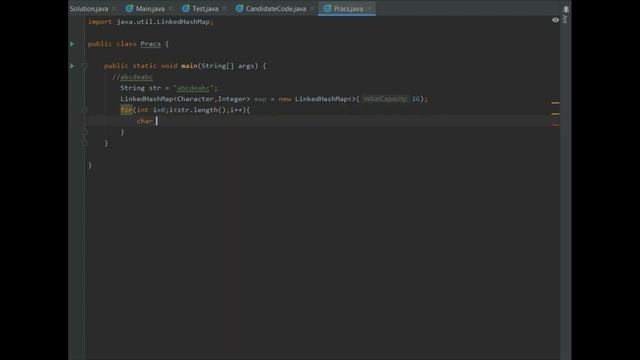The width and height of the screenshot is (640, 360).
Task: Click main method closing fold marker
Action: coord(84,143)
